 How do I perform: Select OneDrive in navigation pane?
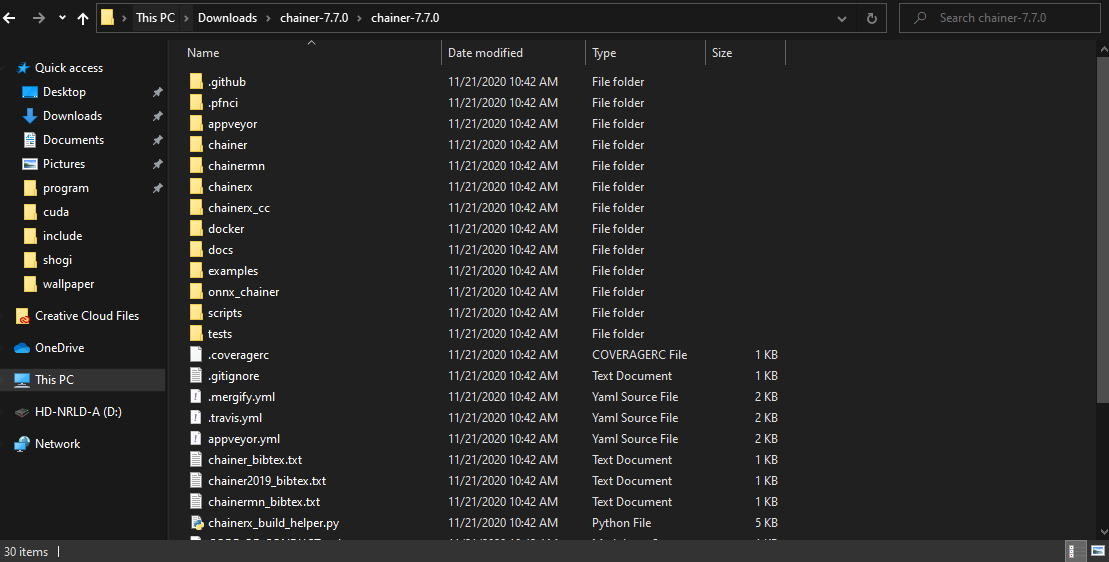pos(59,348)
